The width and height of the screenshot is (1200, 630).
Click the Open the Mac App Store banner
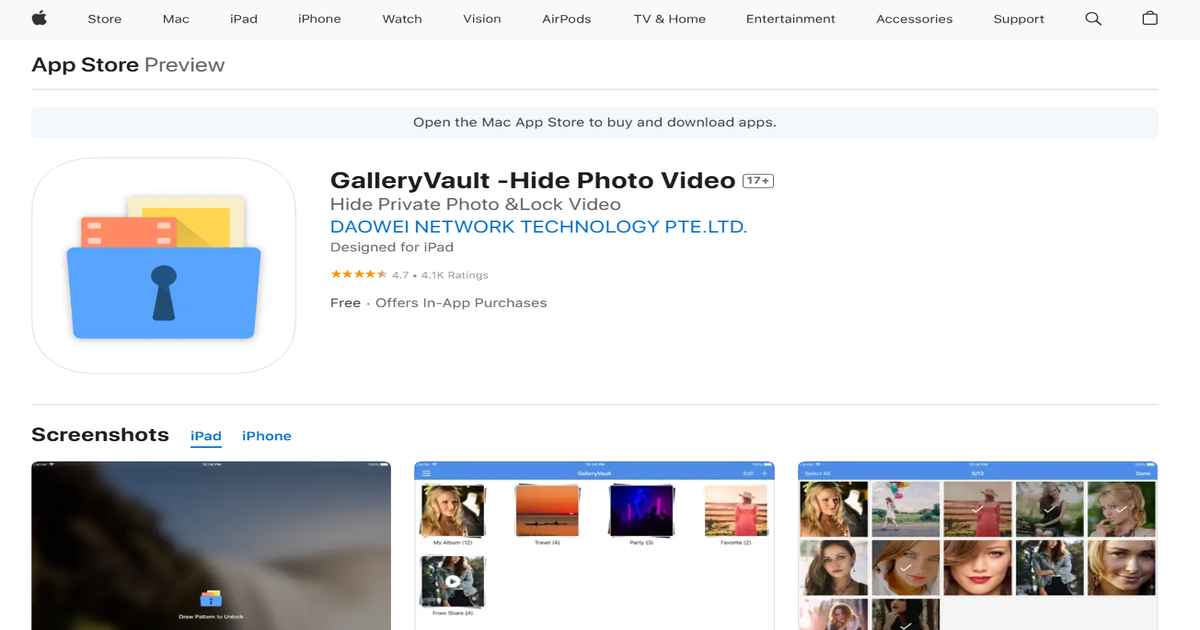coord(595,122)
